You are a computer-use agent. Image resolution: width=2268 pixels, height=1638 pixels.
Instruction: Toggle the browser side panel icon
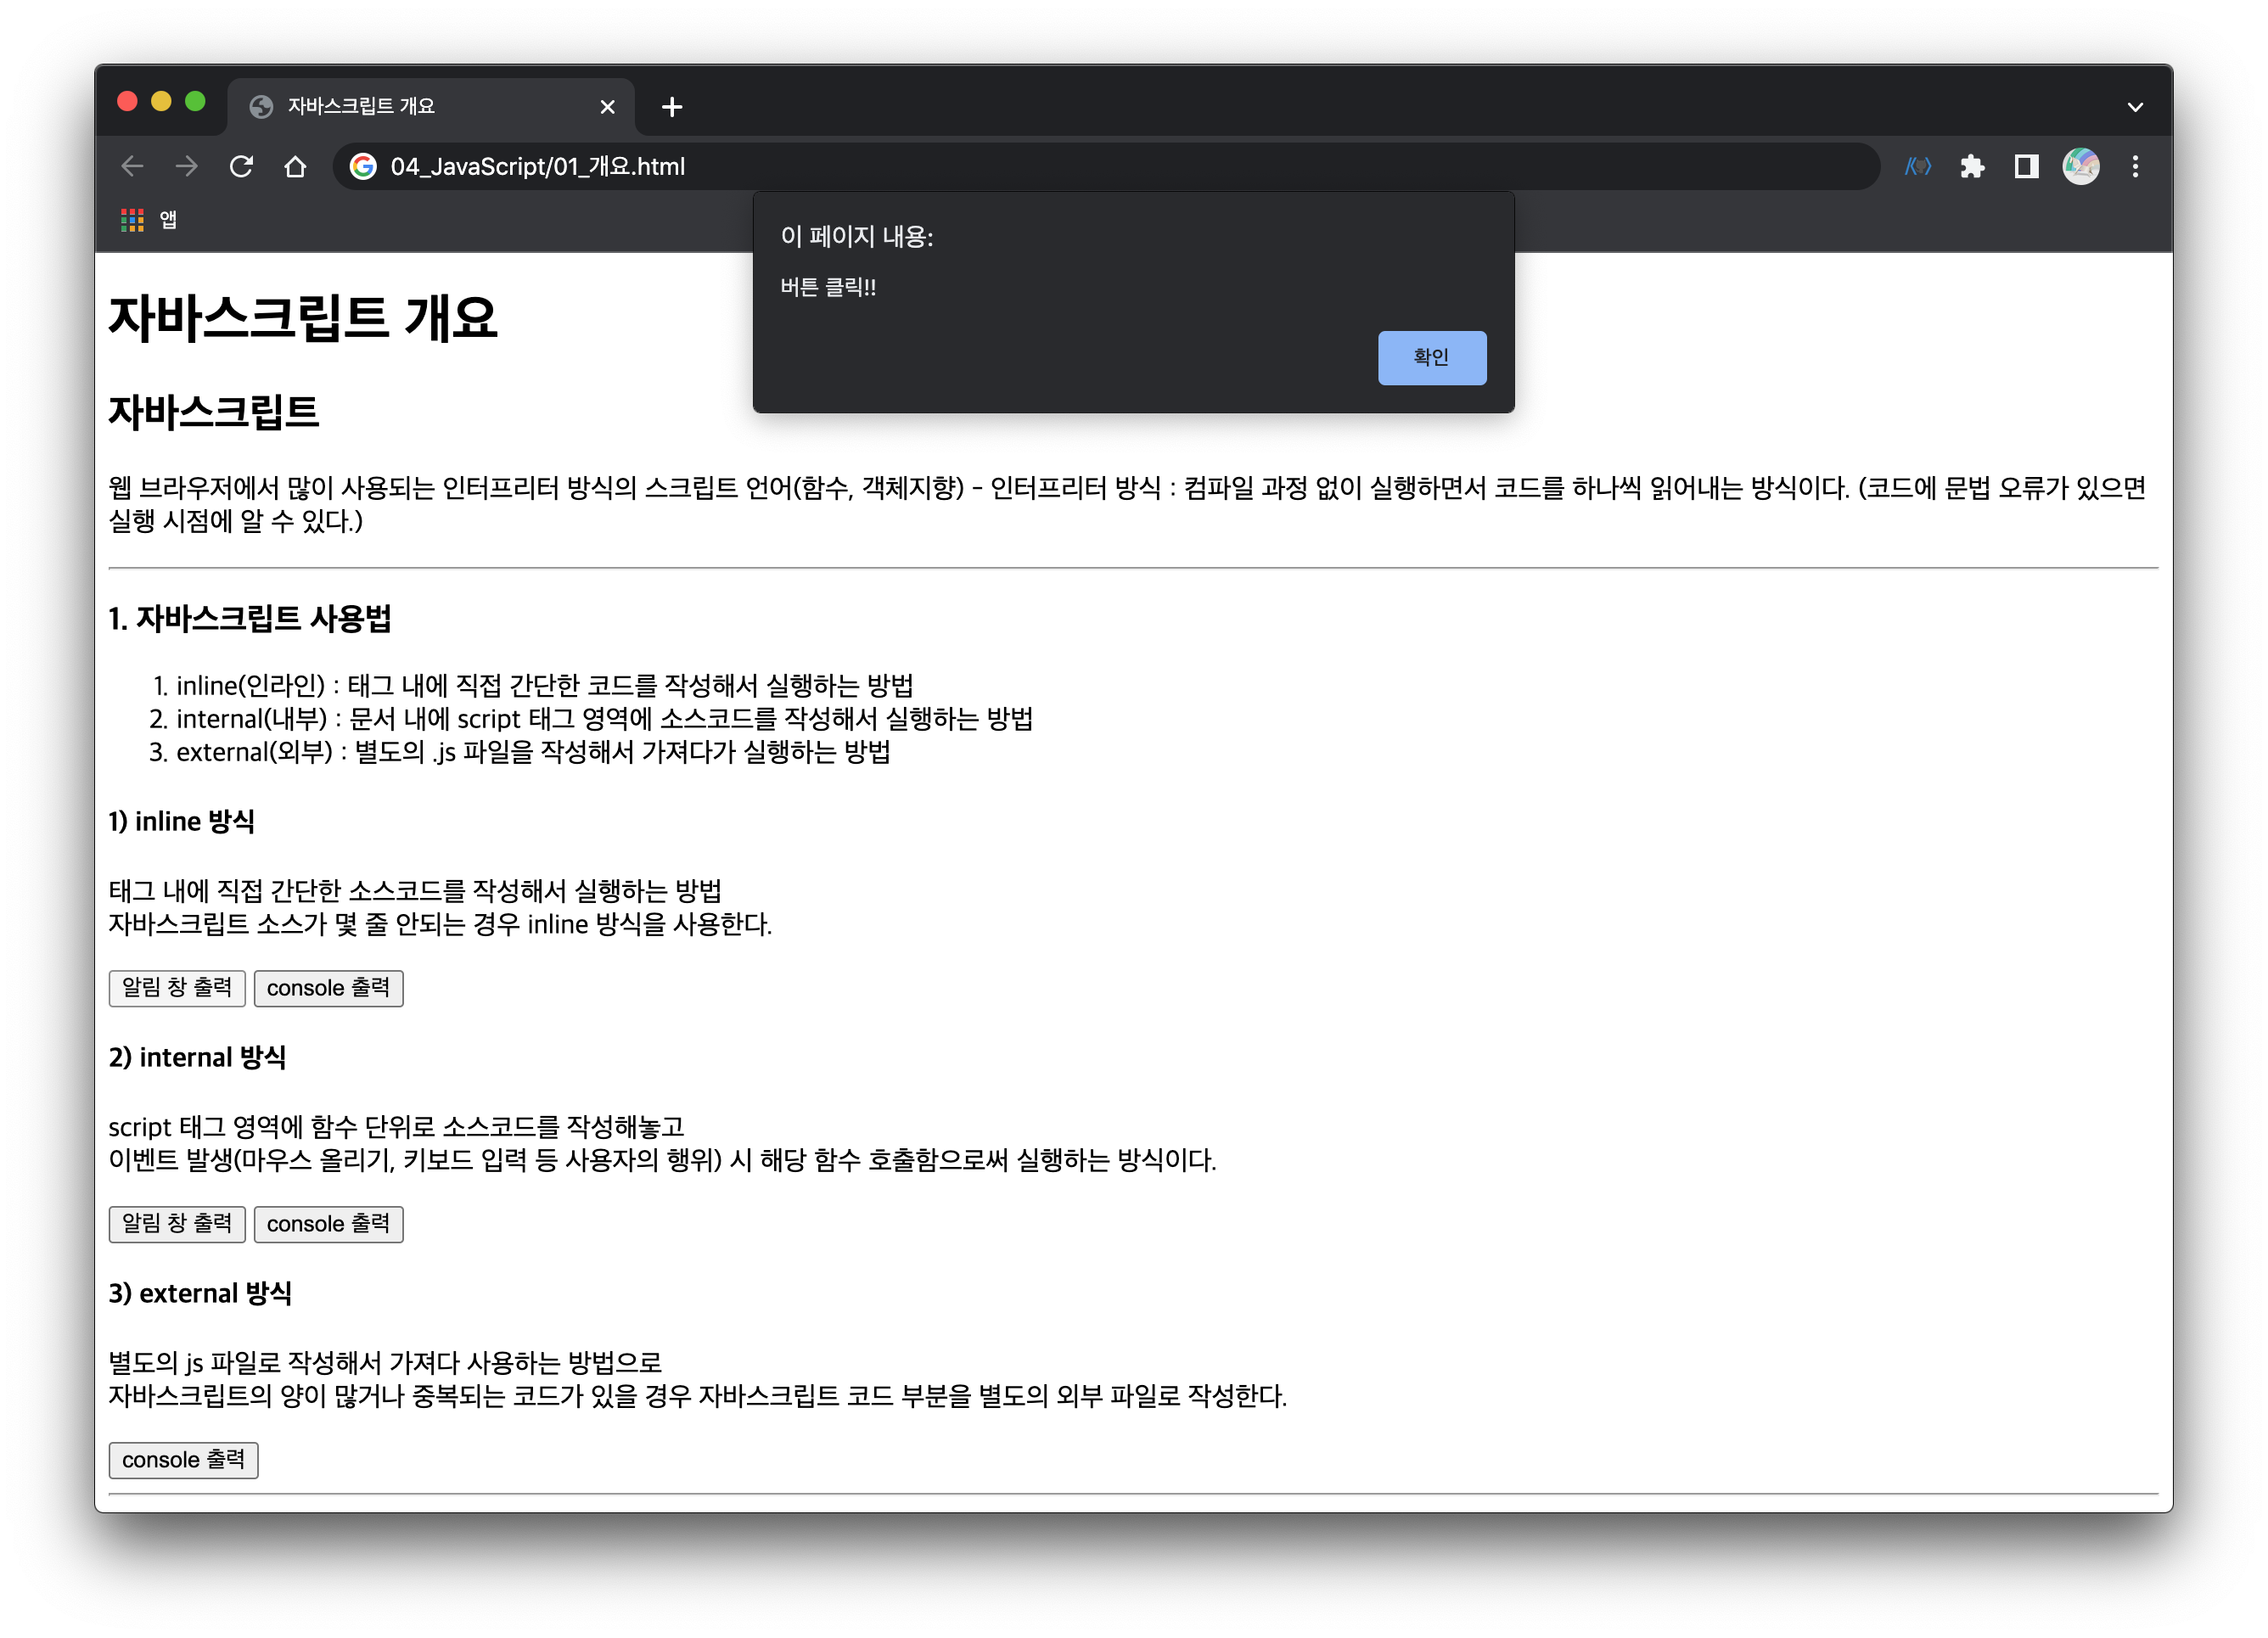(2026, 166)
